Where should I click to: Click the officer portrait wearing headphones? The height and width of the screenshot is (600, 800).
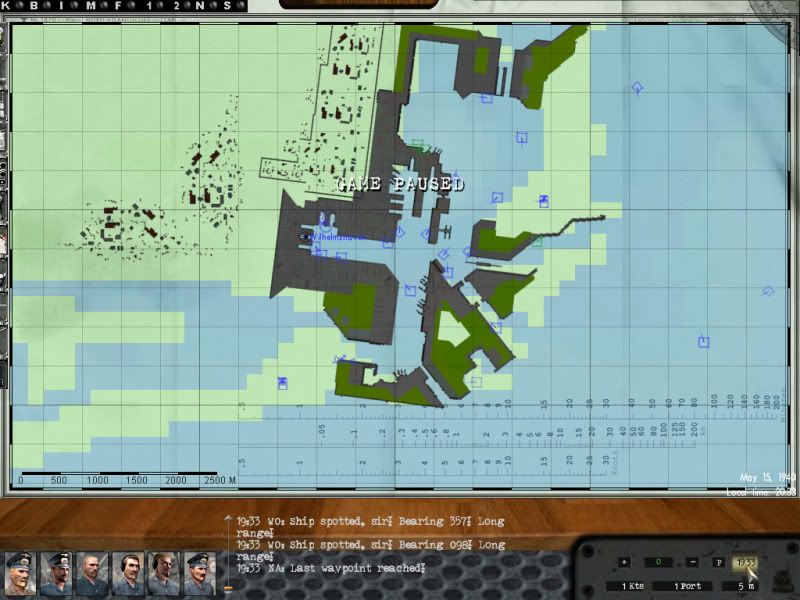[x=130, y=573]
